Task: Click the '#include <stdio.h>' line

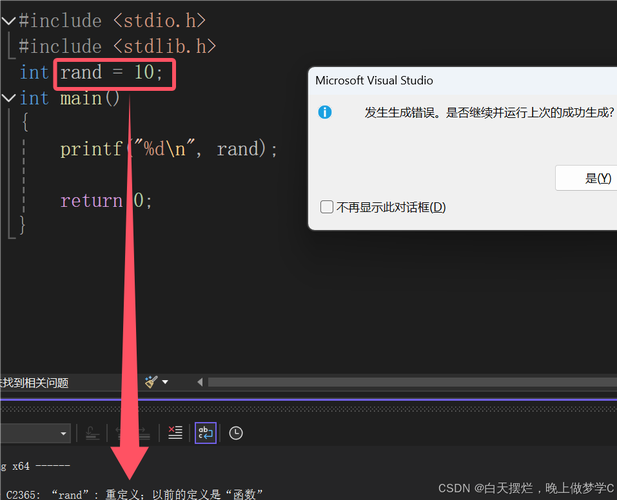Action: 112,20
